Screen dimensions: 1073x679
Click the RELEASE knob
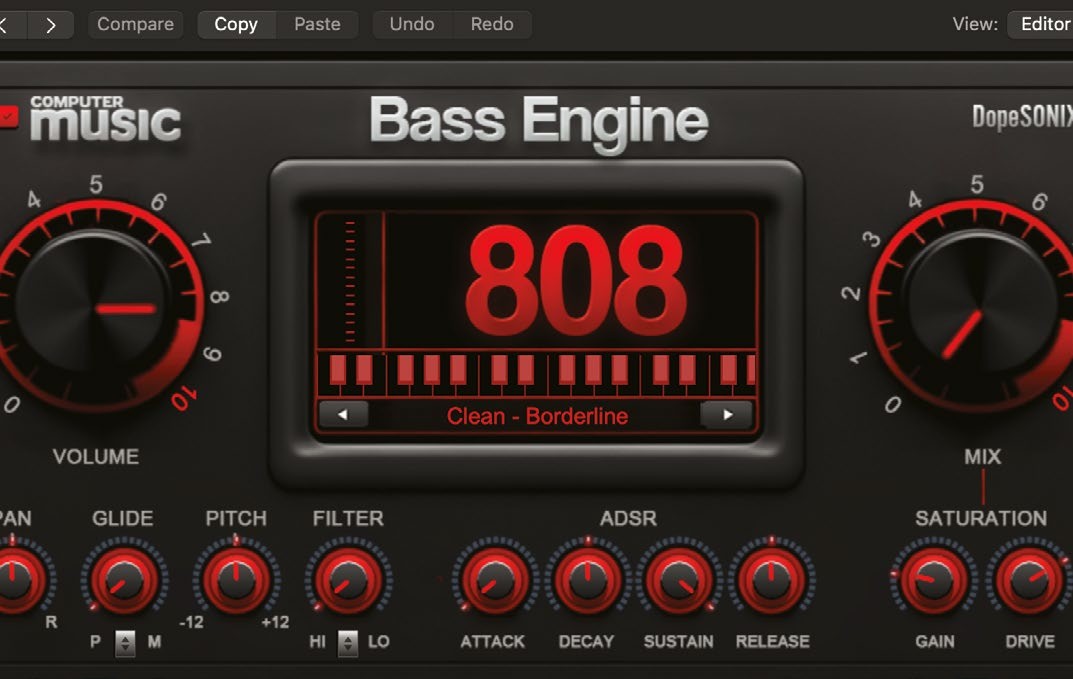[x=772, y=580]
